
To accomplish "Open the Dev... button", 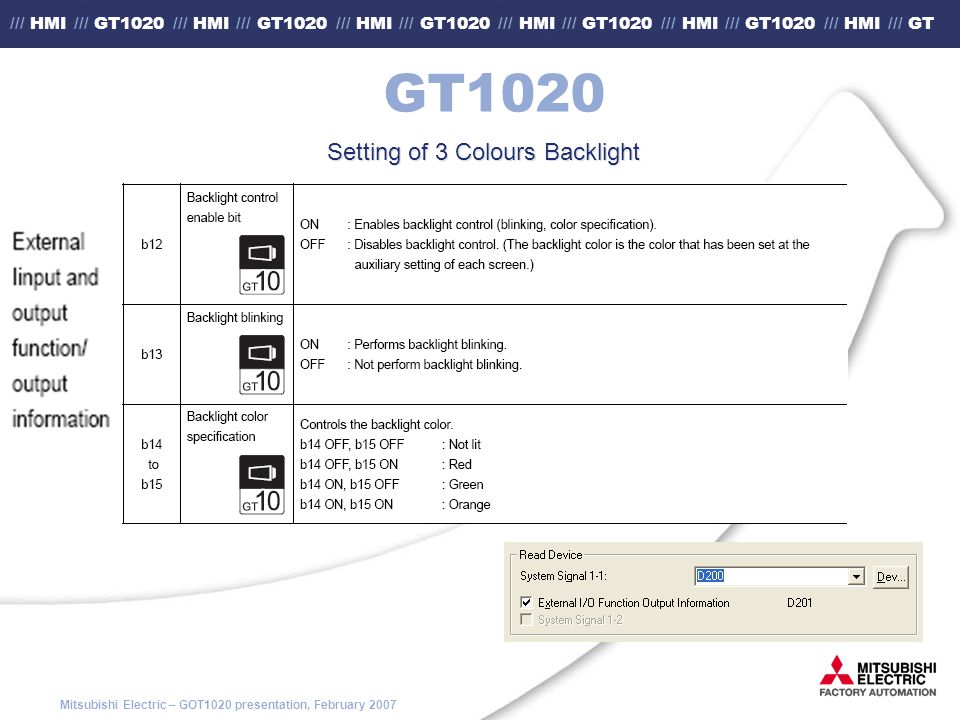I will 891,577.
